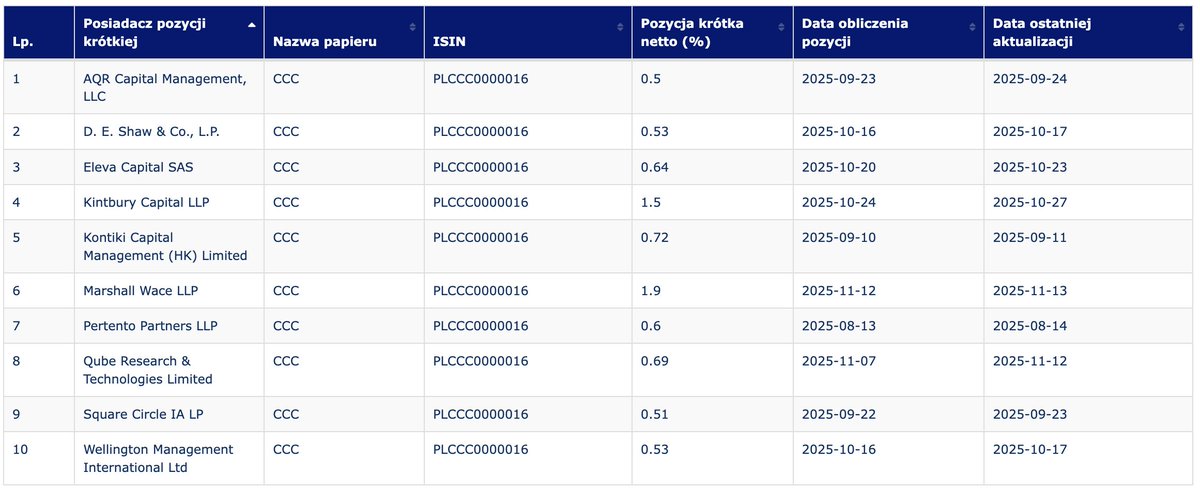Click update date 2025-09-24
The width and height of the screenshot is (1200, 489).
[x=1030, y=79]
